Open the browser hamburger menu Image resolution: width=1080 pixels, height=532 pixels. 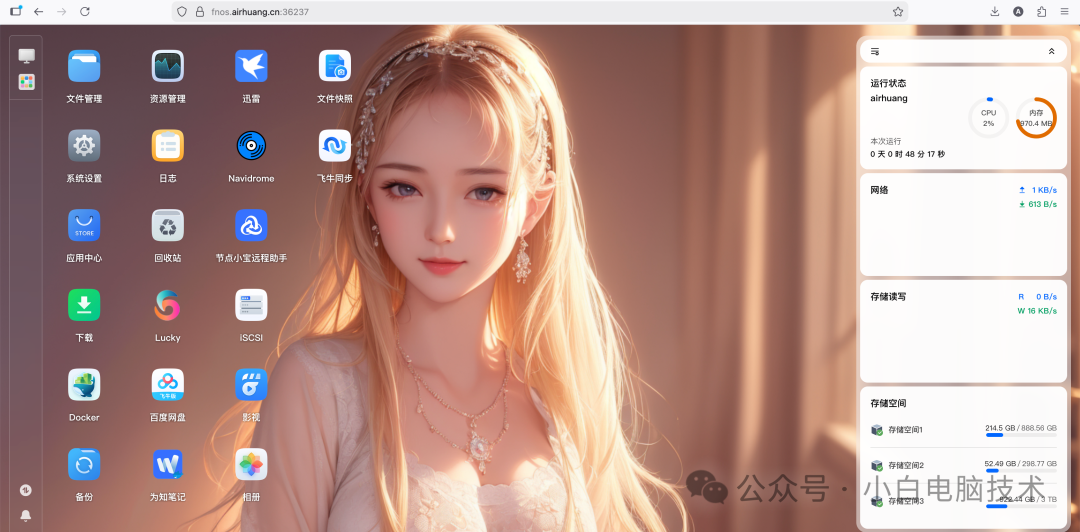click(1064, 12)
